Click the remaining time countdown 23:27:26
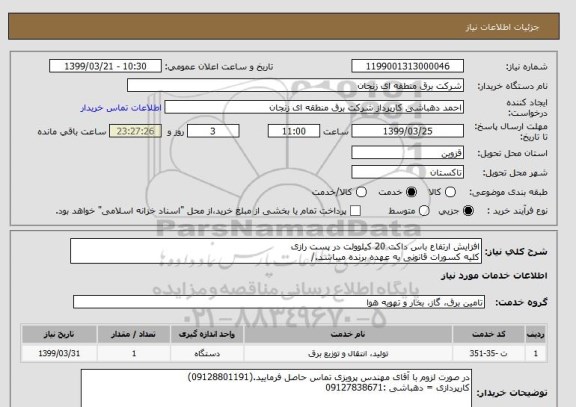The height and width of the screenshot is (407, 576). (x=136, y=131)
